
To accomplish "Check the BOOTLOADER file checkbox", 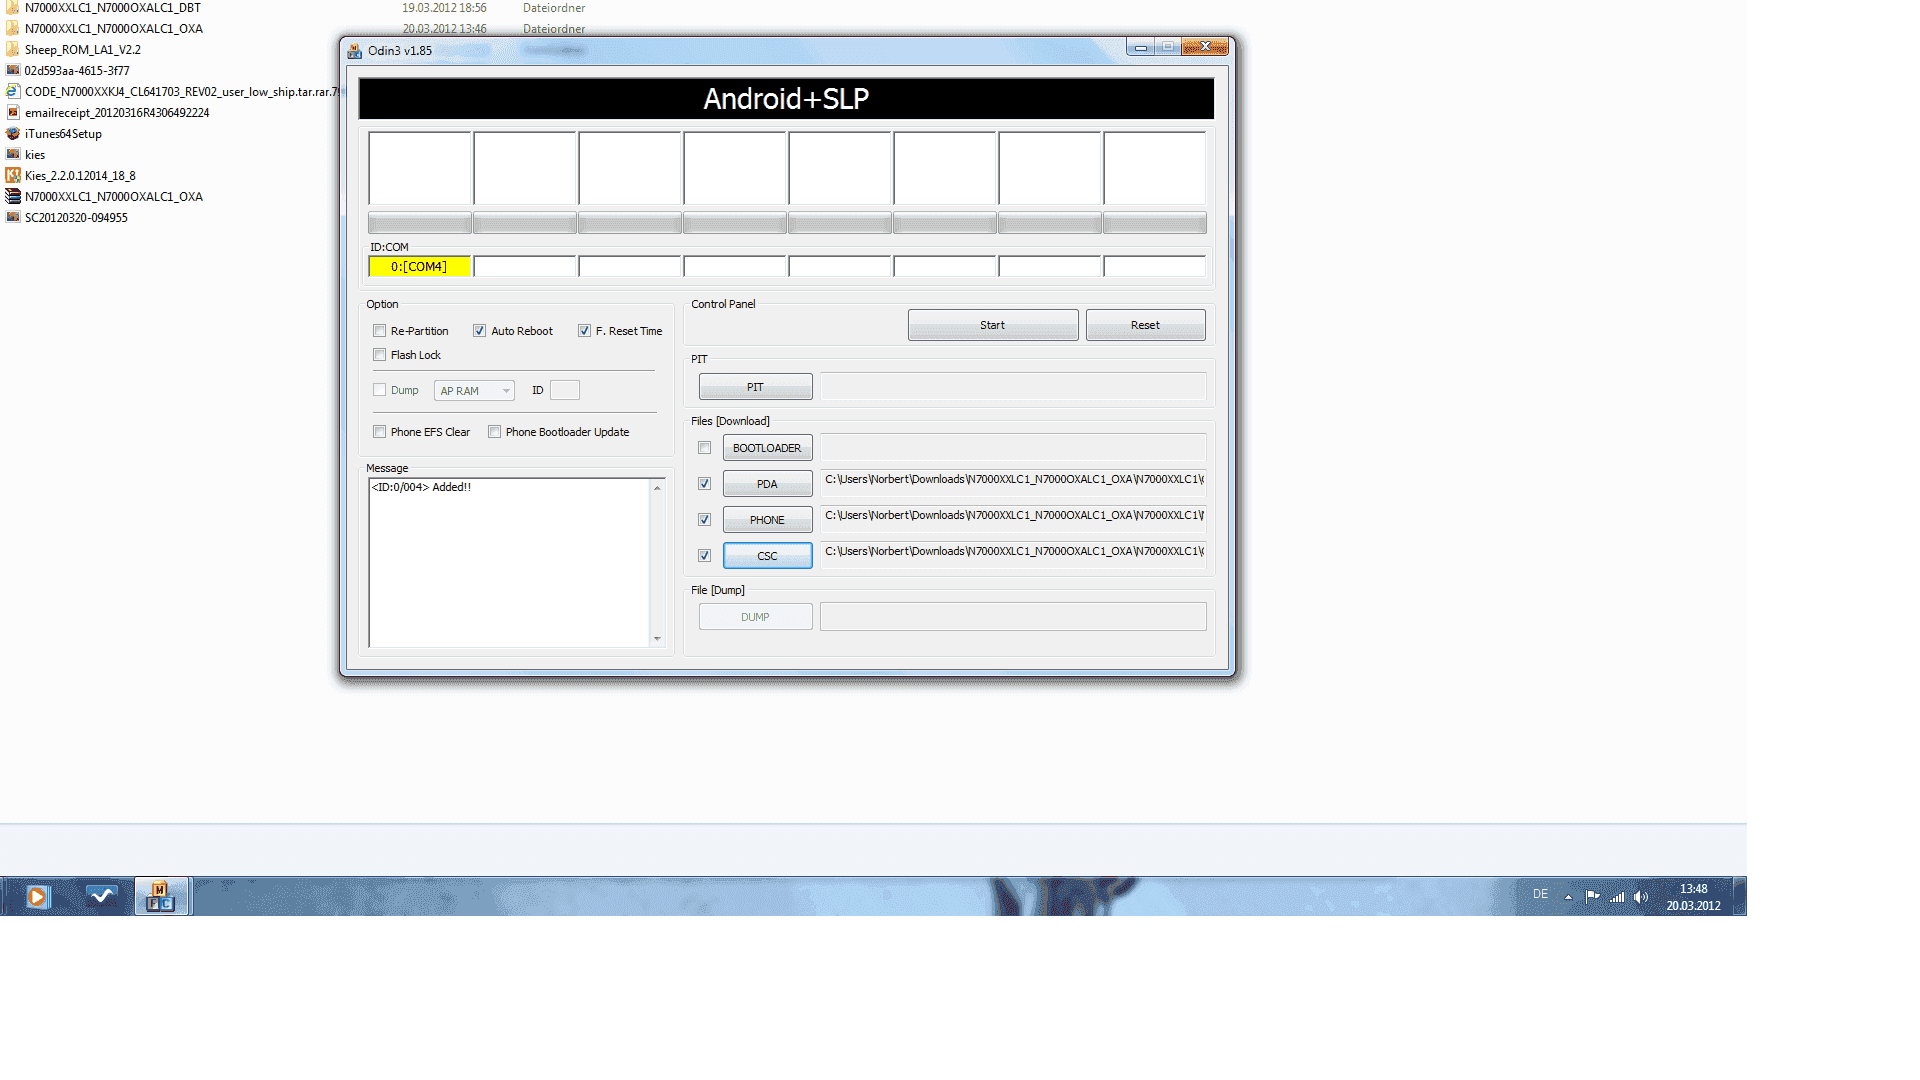I will pyautogui.click(x=705, y=448).
